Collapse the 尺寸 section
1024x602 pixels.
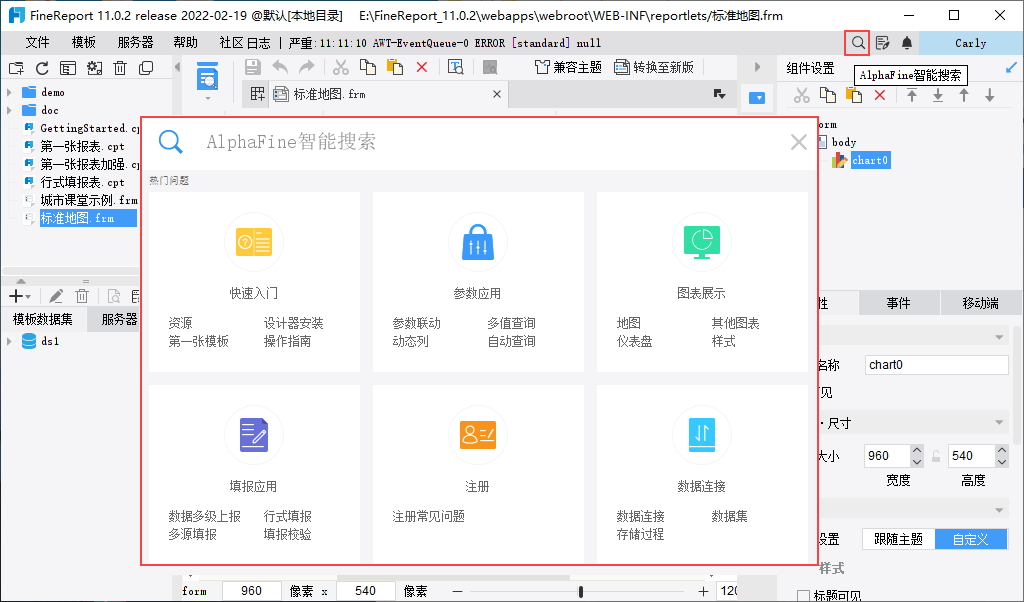coord(999,422)
